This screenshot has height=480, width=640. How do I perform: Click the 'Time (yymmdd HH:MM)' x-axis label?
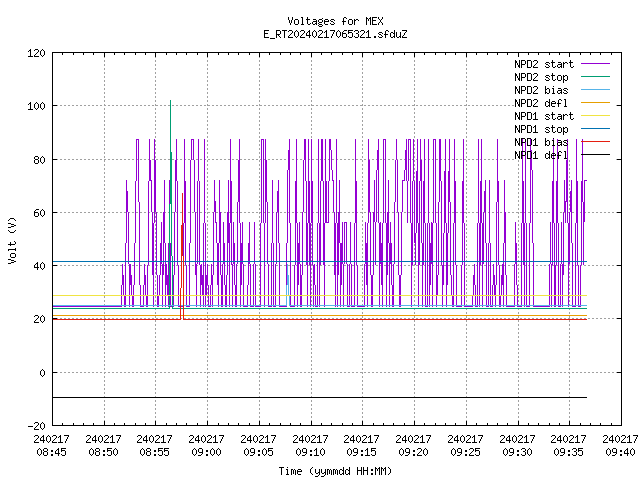(335, 471)
